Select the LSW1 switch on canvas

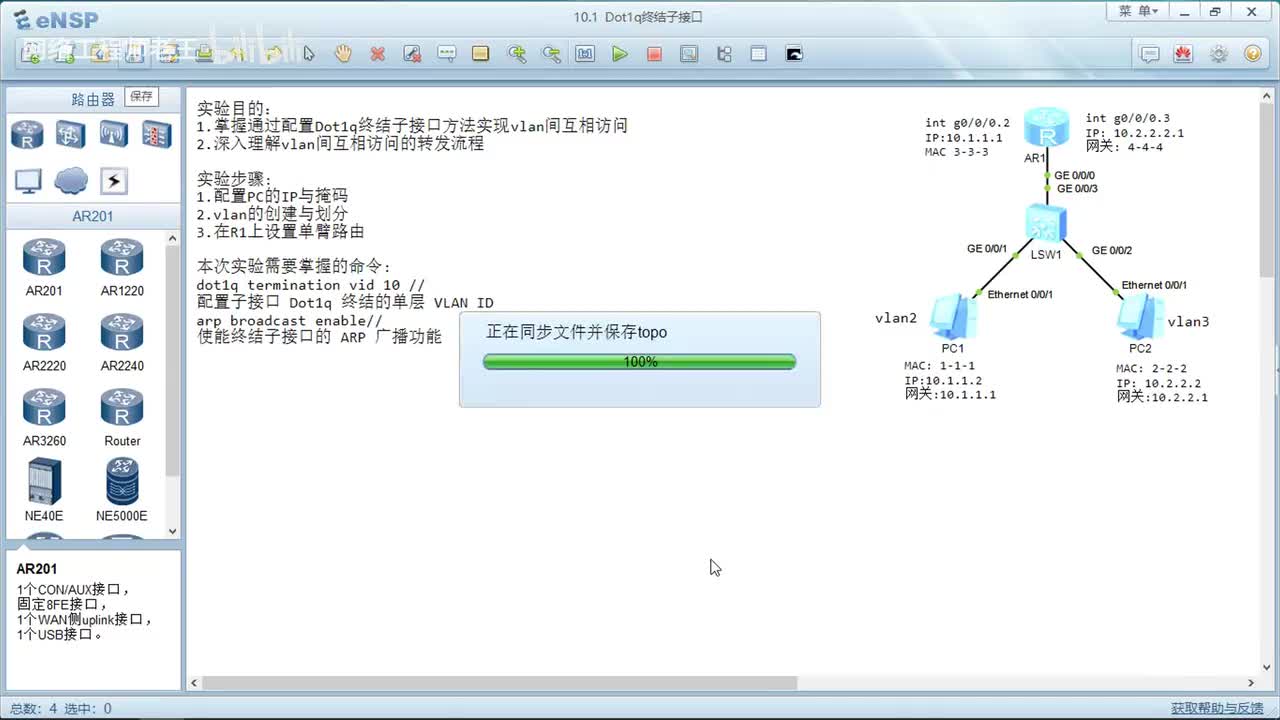click(x=1047, y=225)
